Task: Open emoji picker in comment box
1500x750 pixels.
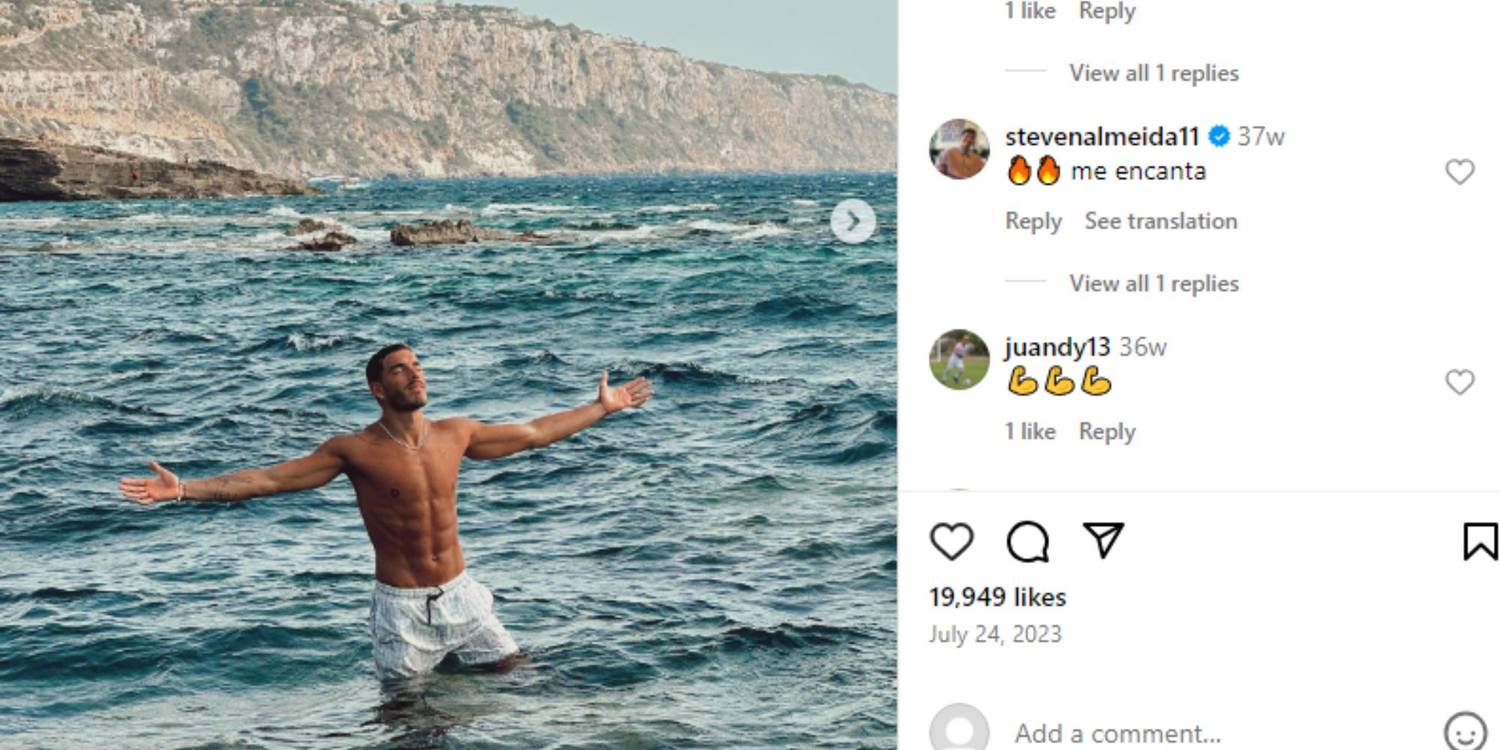Action: click(1465, 732)
